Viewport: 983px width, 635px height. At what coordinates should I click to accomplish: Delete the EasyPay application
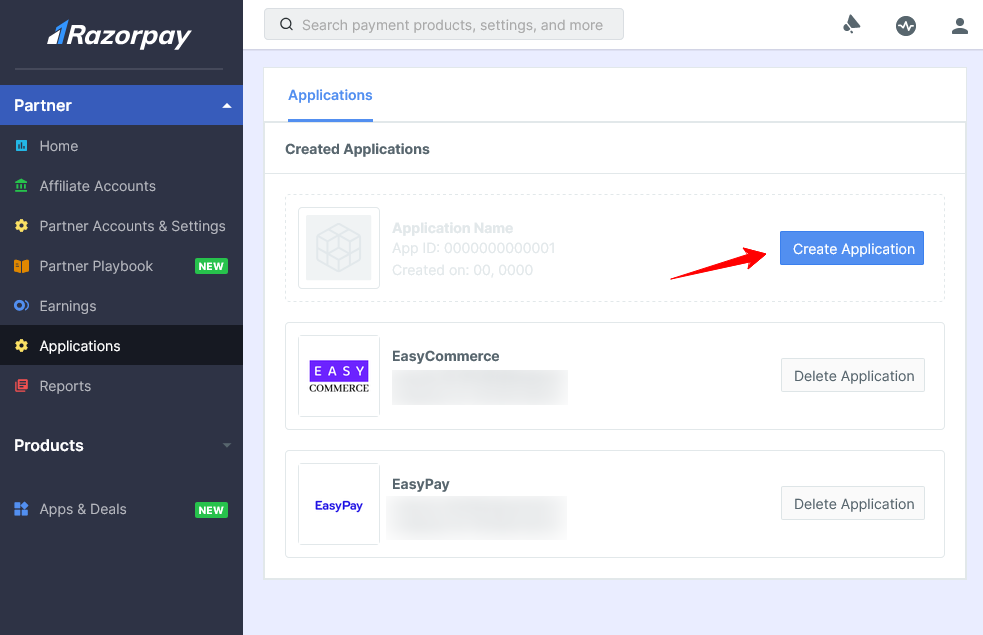(x=853, y=503)
